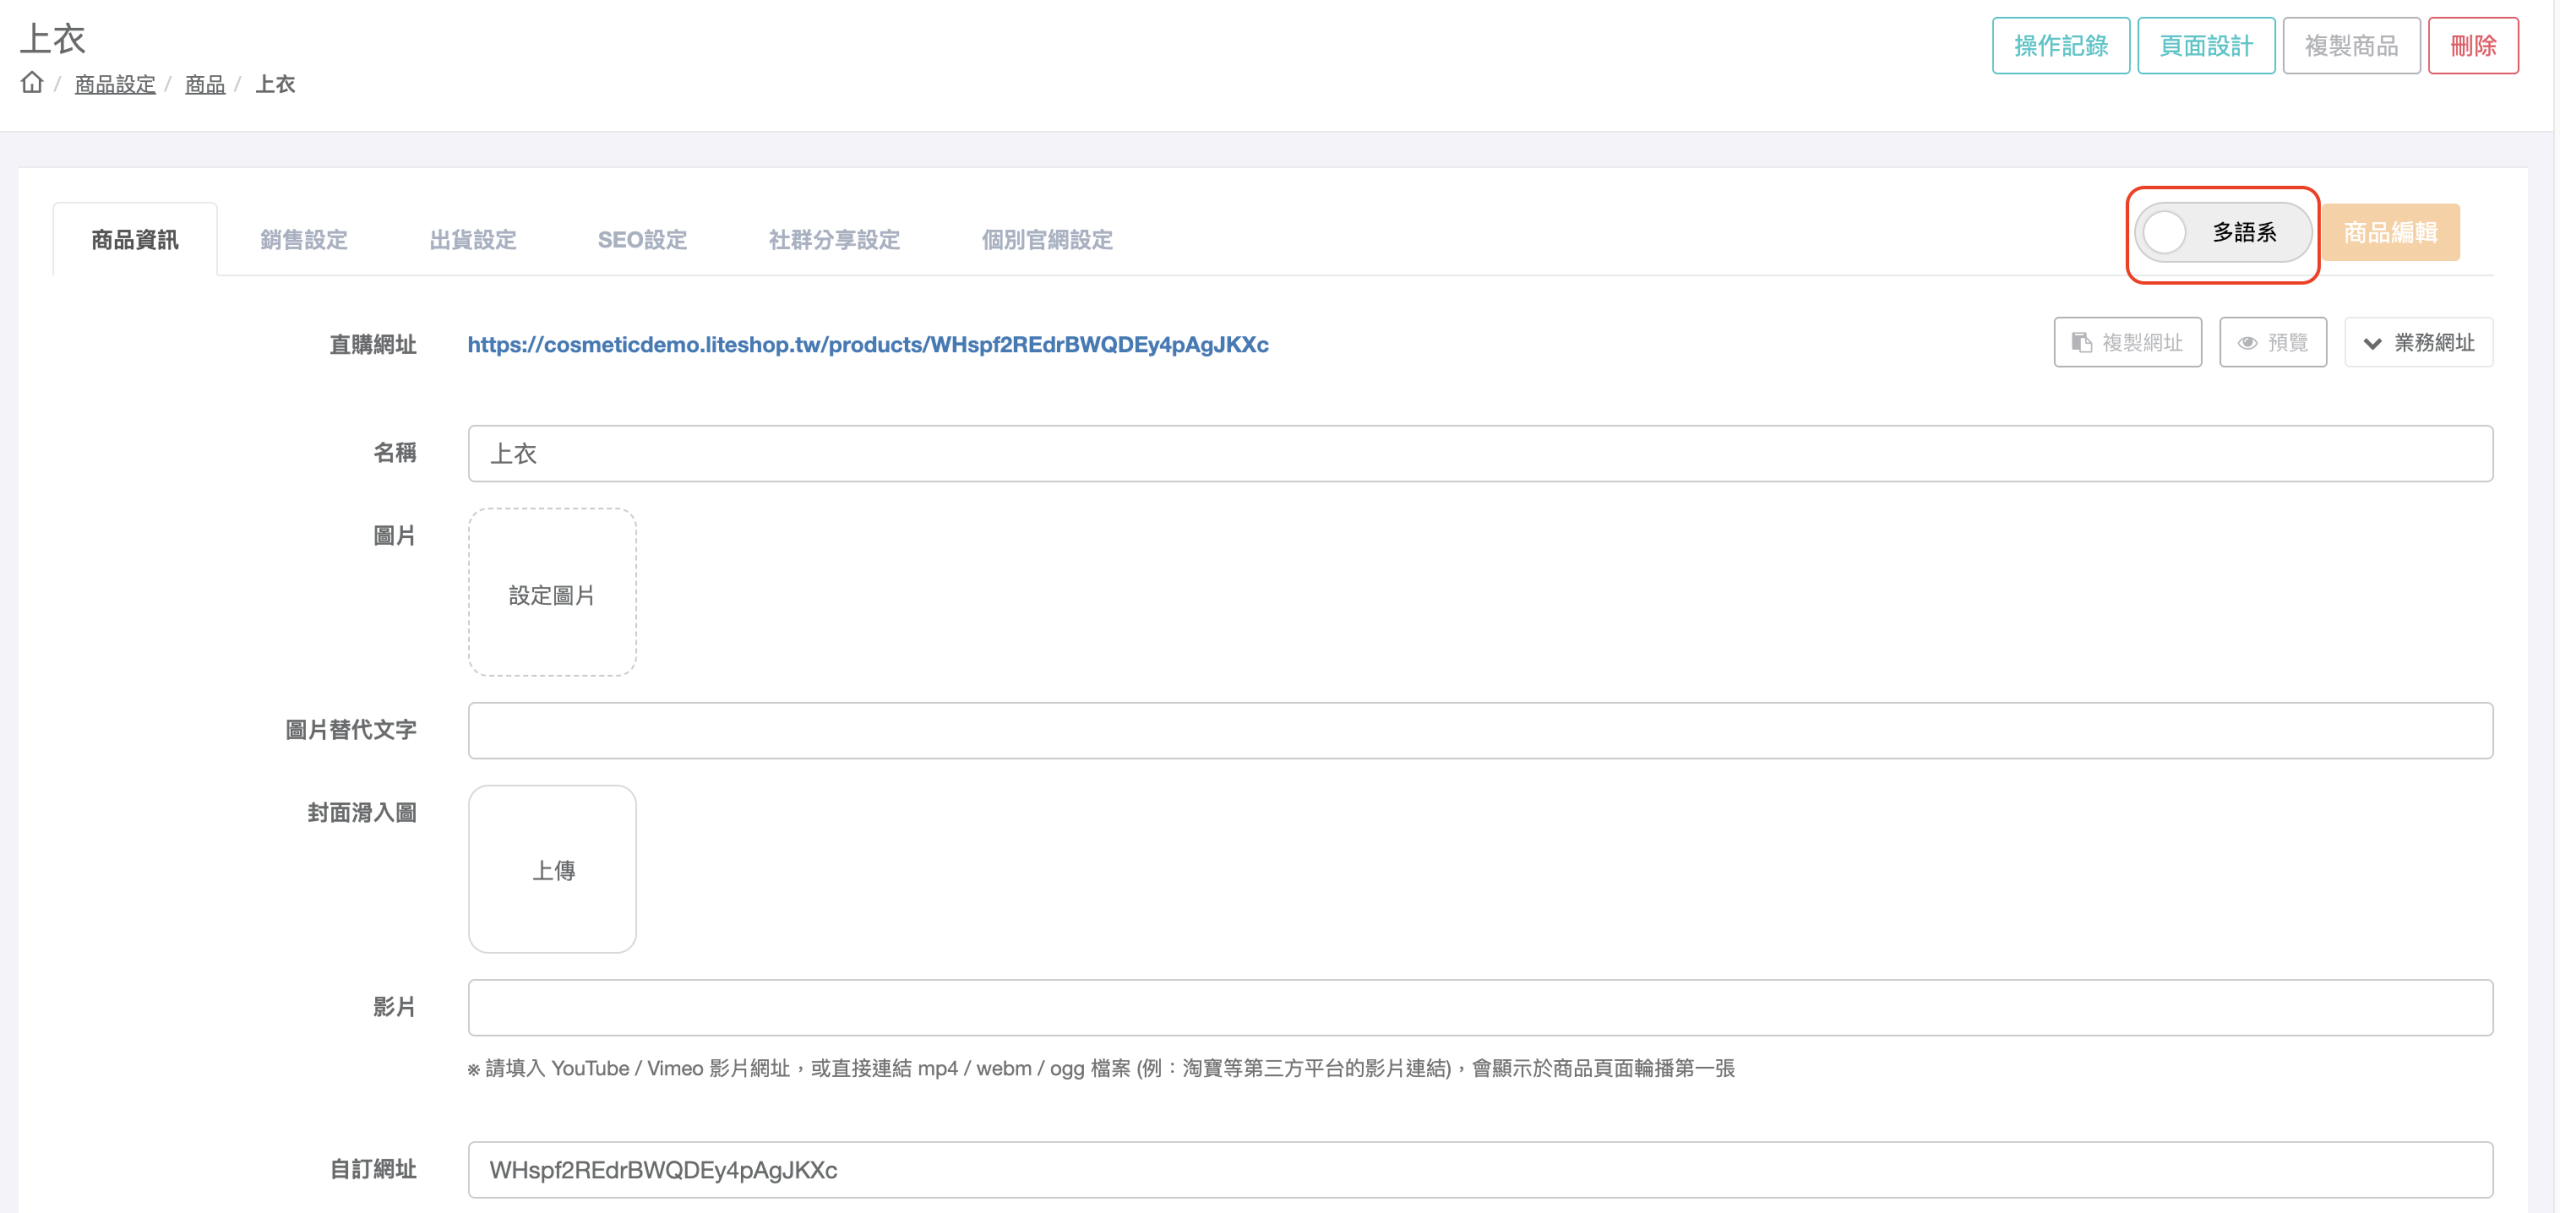Focus the 名稱 name input field
Screen dimensions: 2560x1213
point(1480,454)
